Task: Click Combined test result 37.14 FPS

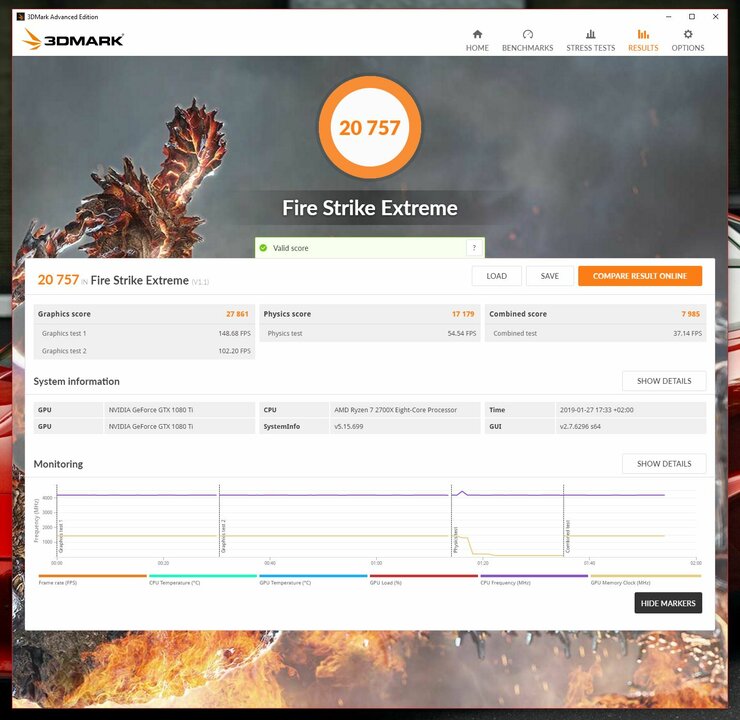Action: (x=688, y=333)
